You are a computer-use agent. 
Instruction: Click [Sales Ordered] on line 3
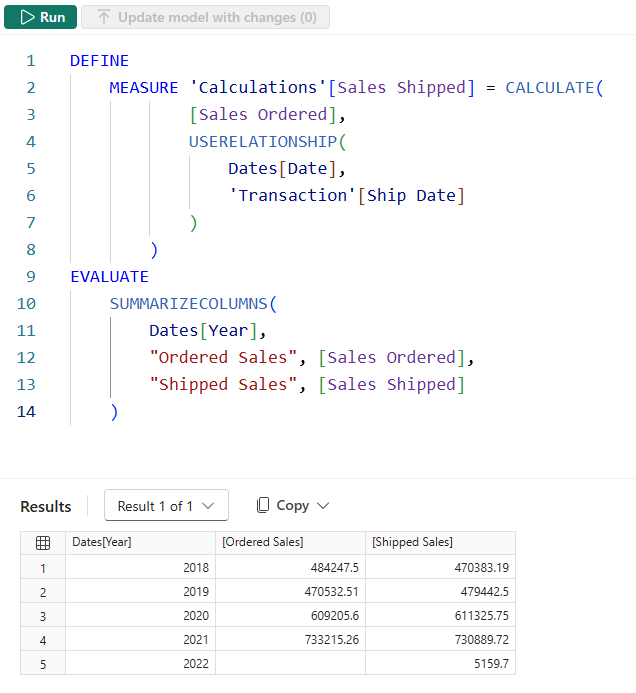263,114
